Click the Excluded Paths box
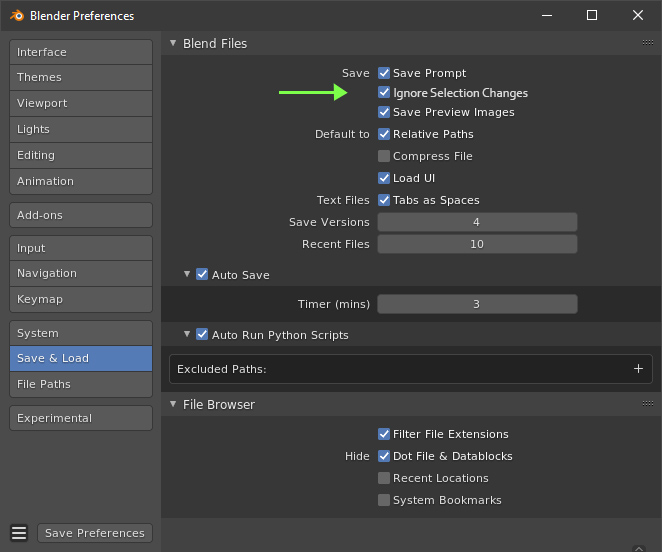The height and width of the screenshot is (552, 662). [410, 369]
